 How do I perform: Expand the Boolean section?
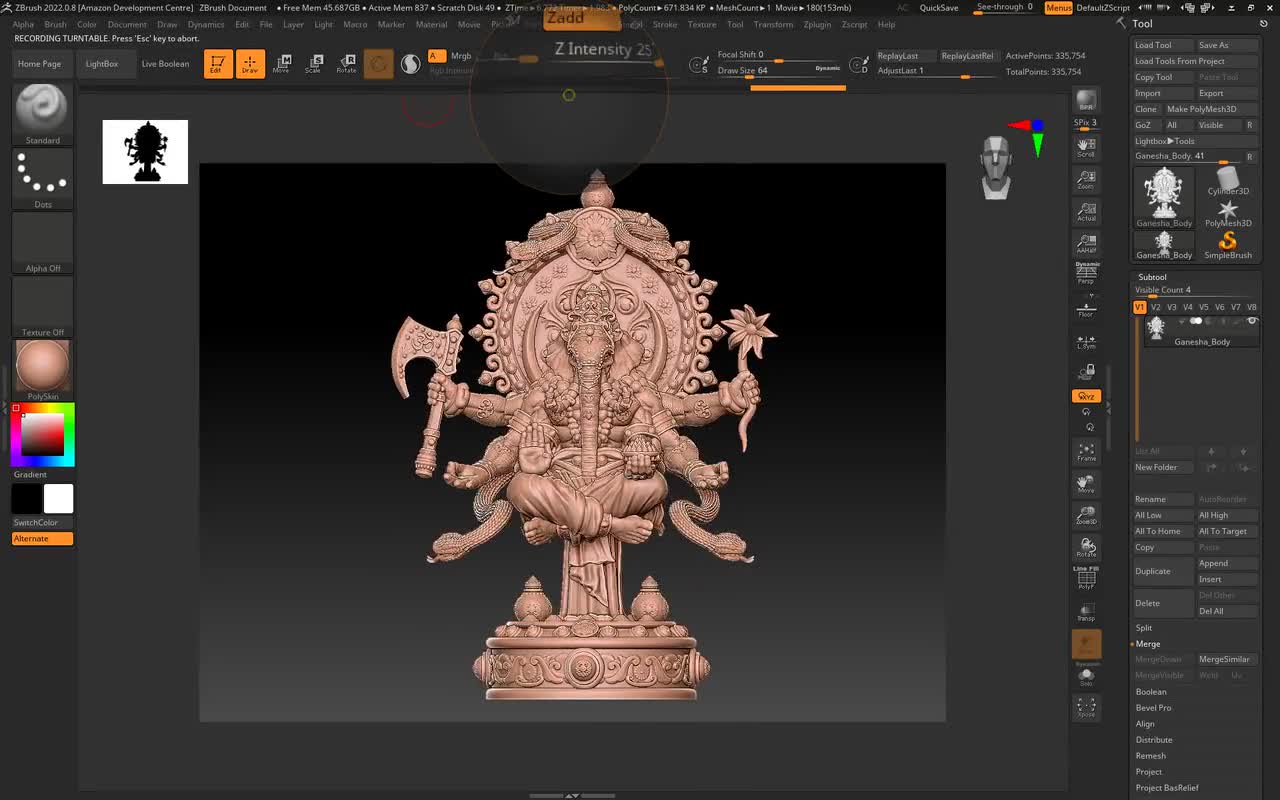click(x=1151, y=692)
